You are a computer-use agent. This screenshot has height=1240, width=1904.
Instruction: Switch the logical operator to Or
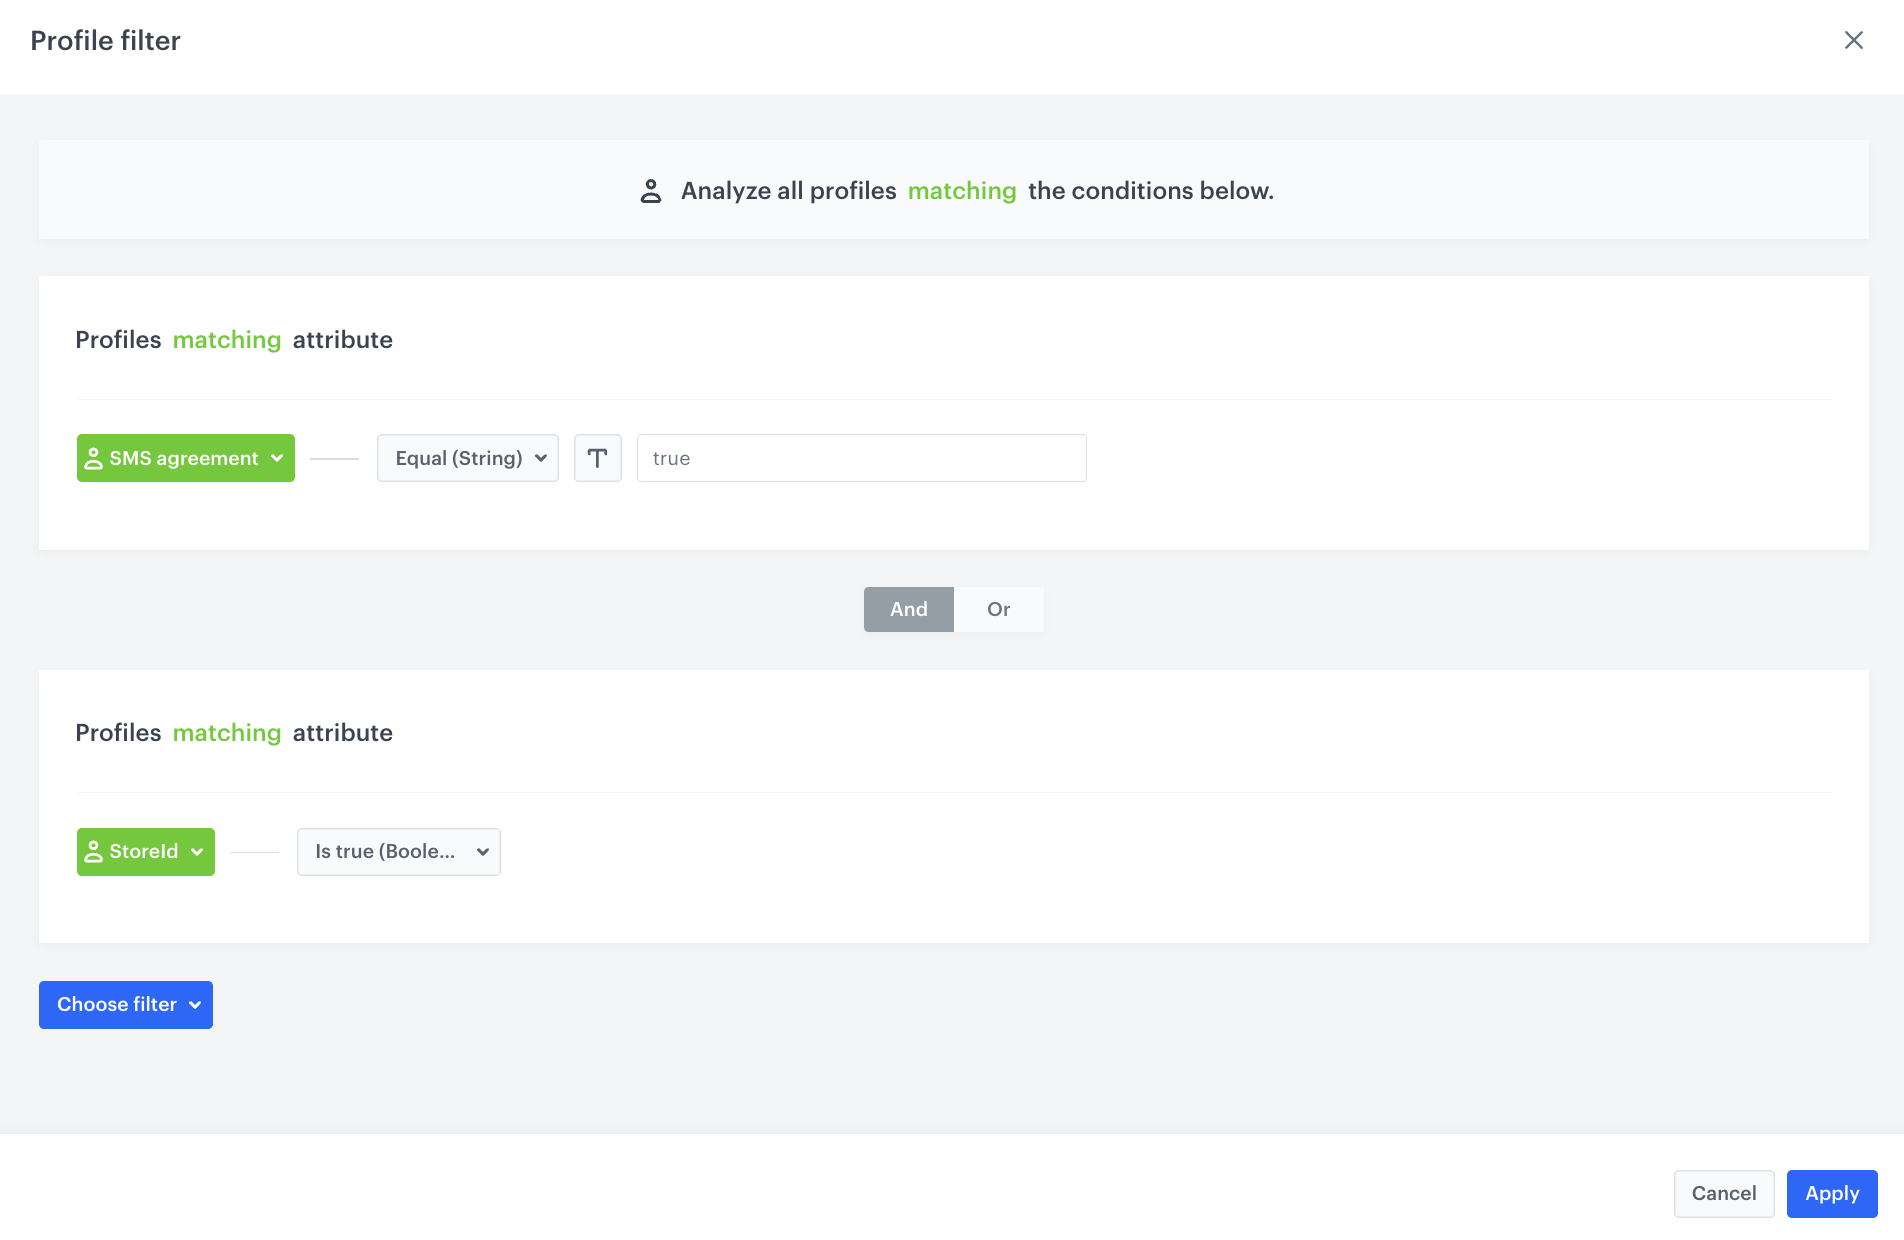[998, 609]
